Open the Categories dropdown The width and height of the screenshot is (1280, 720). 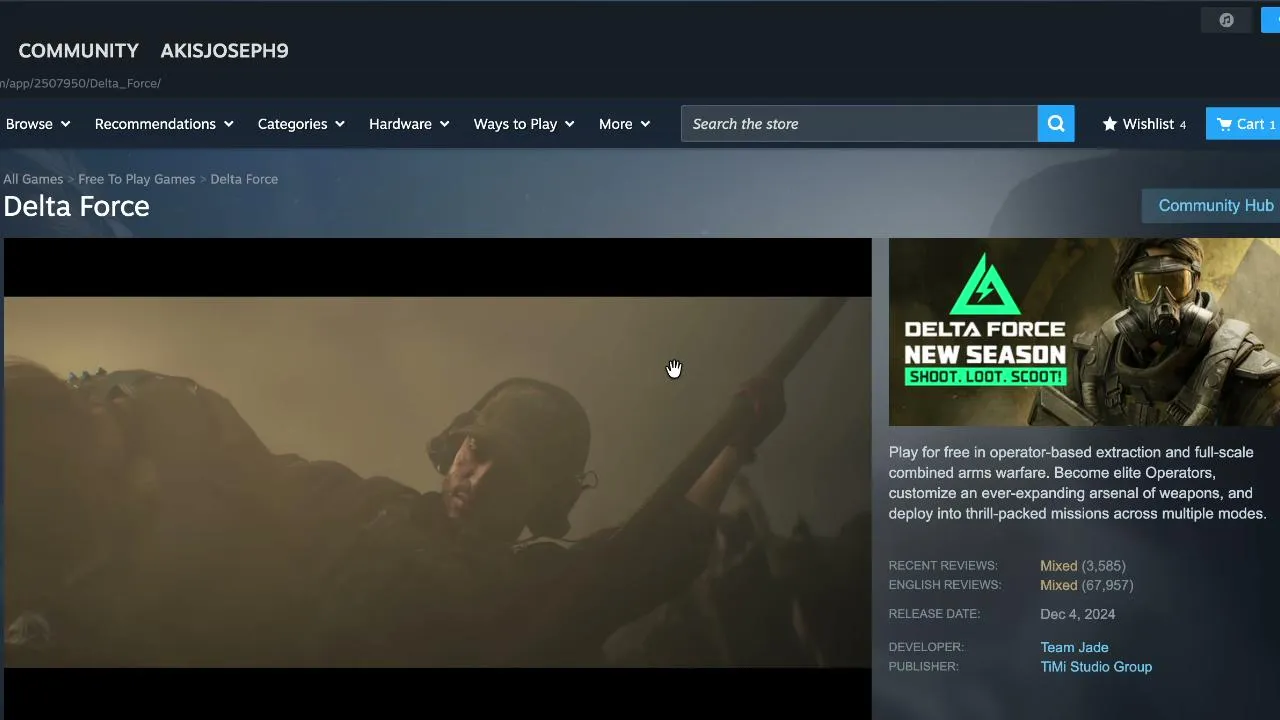[x=301, y=124]
